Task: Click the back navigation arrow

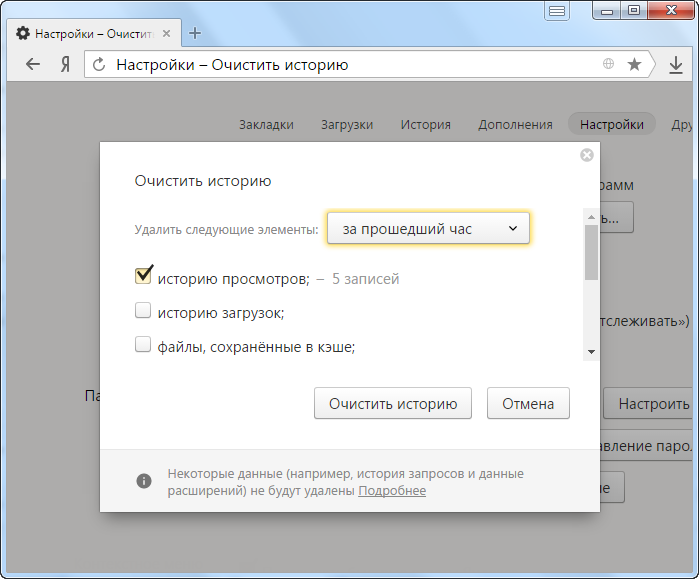Action: tap(33, 65)
